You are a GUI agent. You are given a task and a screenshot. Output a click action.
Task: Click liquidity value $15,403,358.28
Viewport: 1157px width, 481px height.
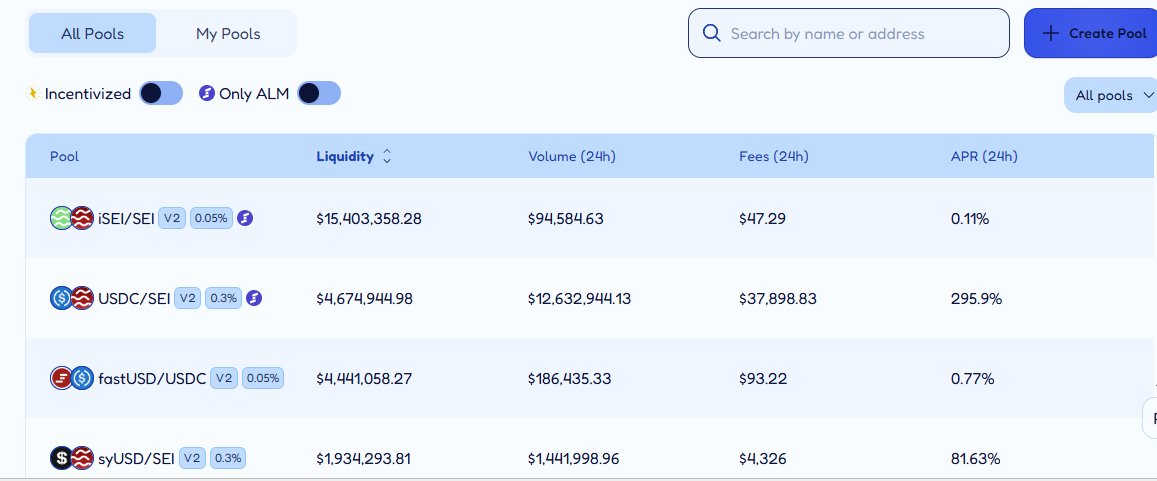point(369,218)
